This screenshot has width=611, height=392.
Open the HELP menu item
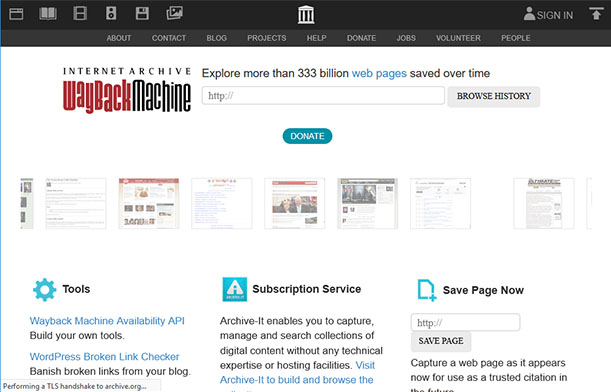316,38
